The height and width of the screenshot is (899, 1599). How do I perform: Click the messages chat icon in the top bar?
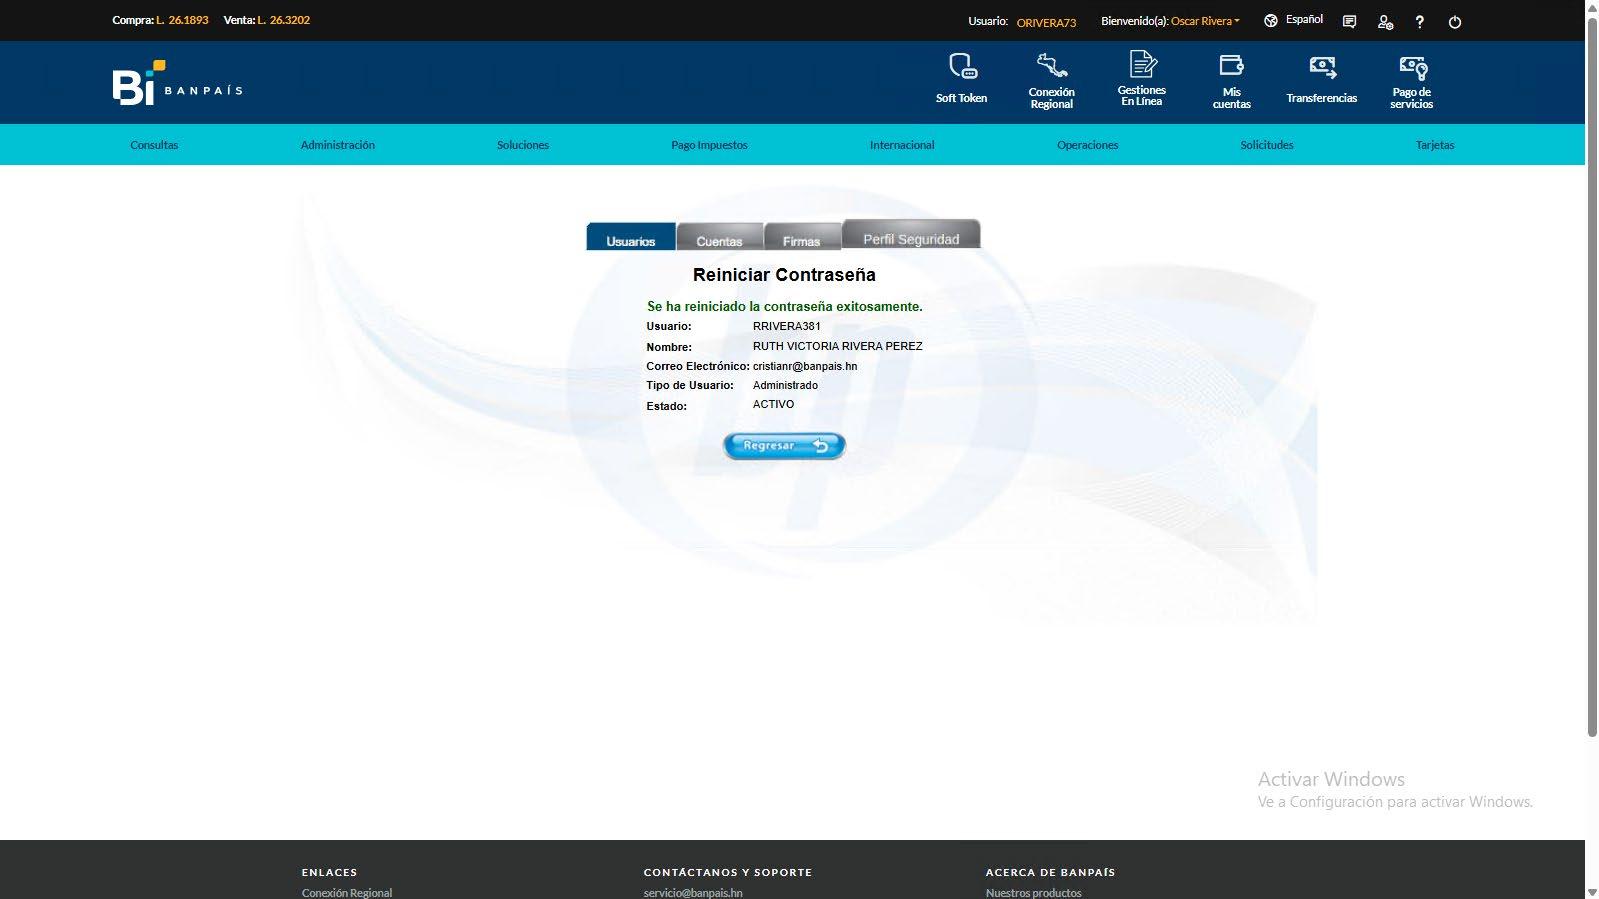[1349, 21]
